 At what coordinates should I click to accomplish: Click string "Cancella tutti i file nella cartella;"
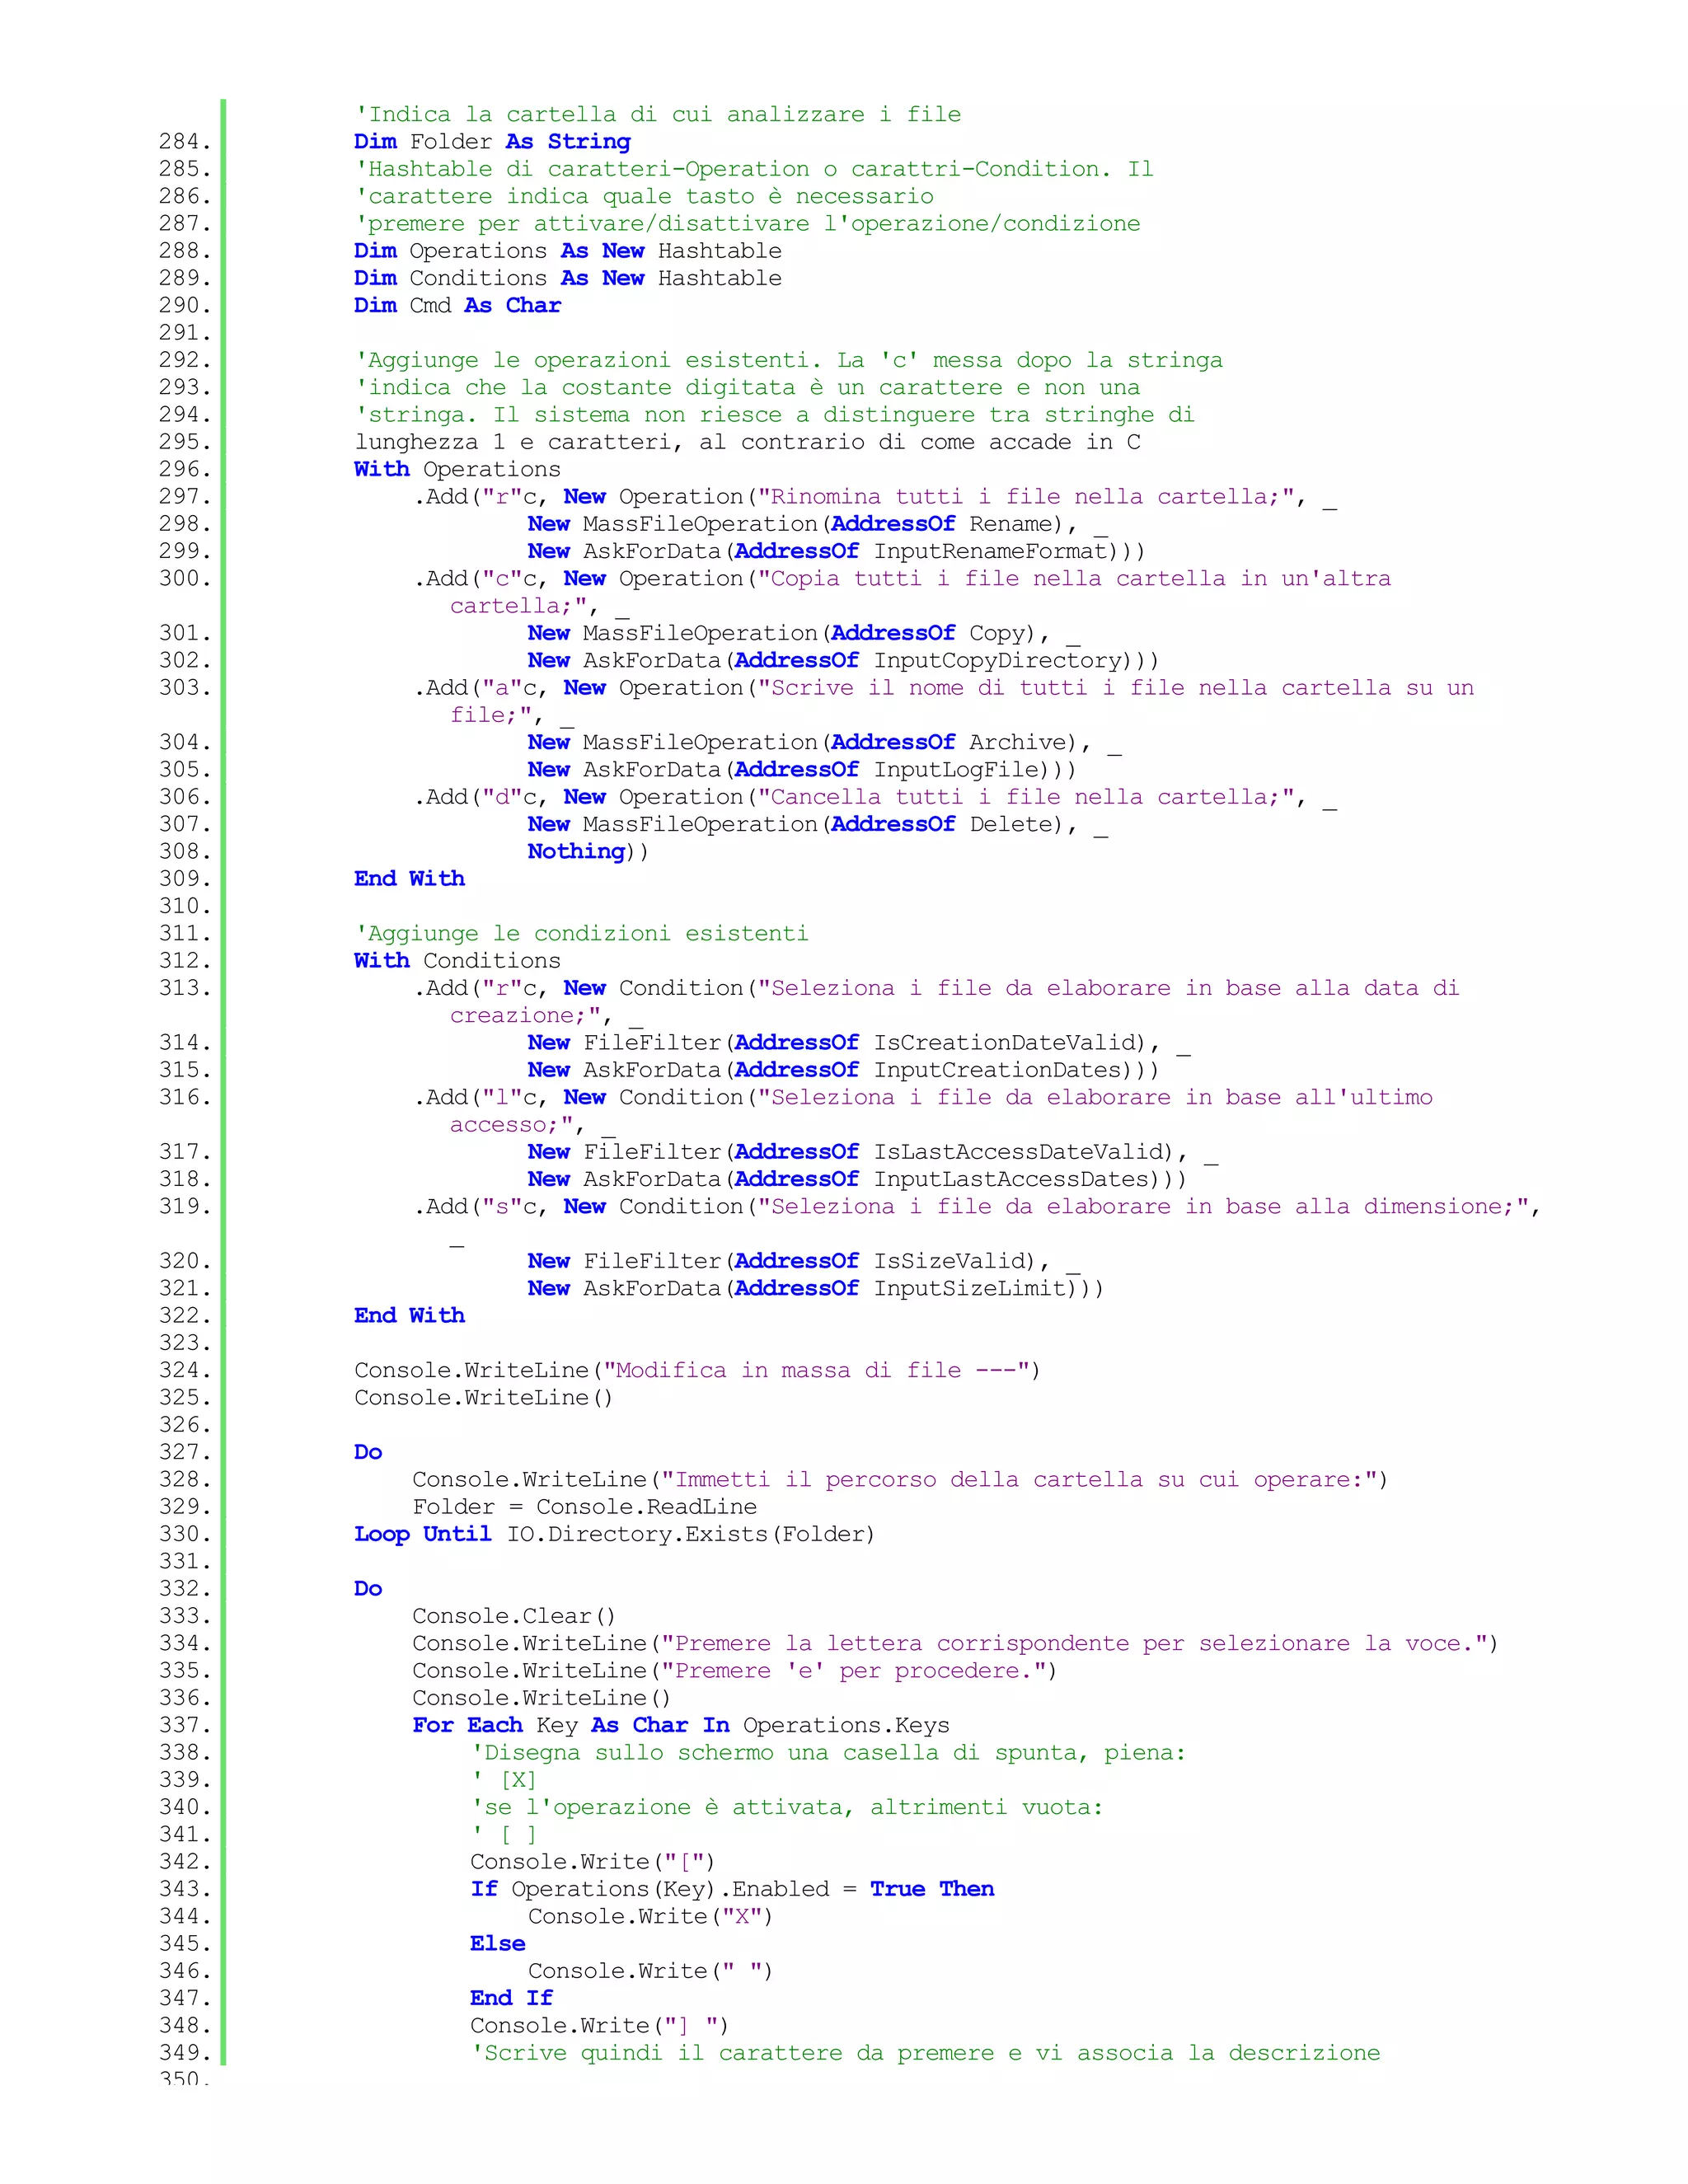(x=1025, y=797)
